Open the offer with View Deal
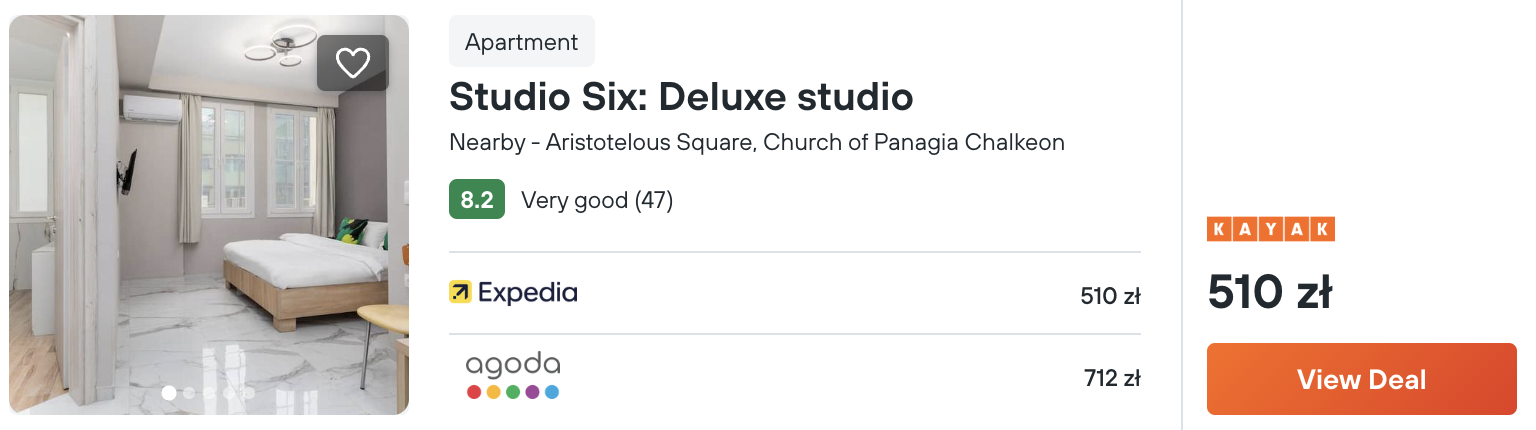The height and width of the screenshot is (430, 1536). (x=1362, y=379)
